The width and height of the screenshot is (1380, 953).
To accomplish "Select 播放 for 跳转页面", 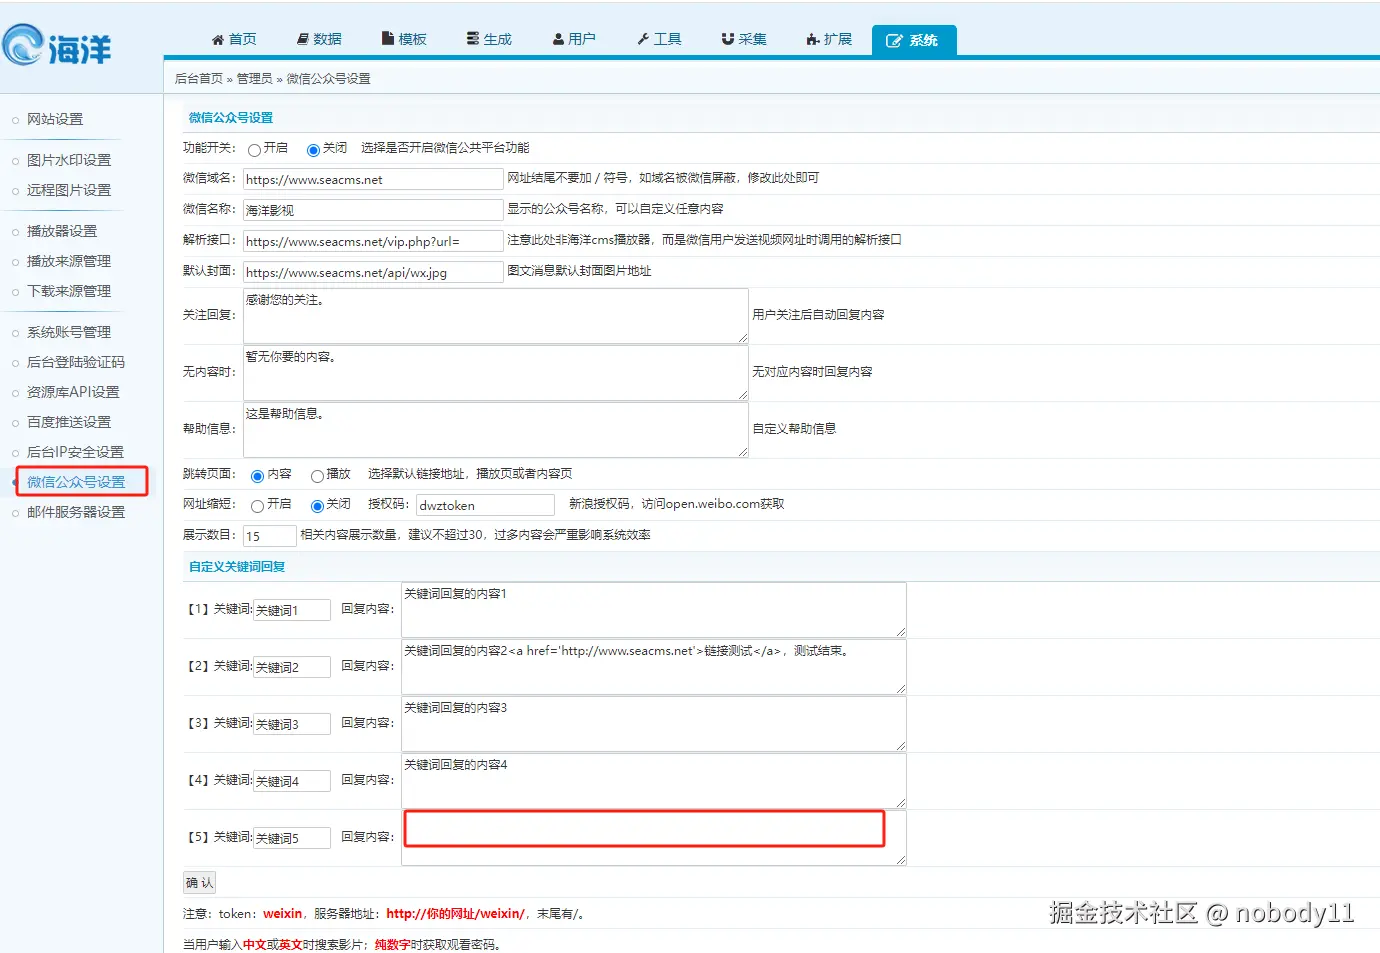I will pos(317,476).
